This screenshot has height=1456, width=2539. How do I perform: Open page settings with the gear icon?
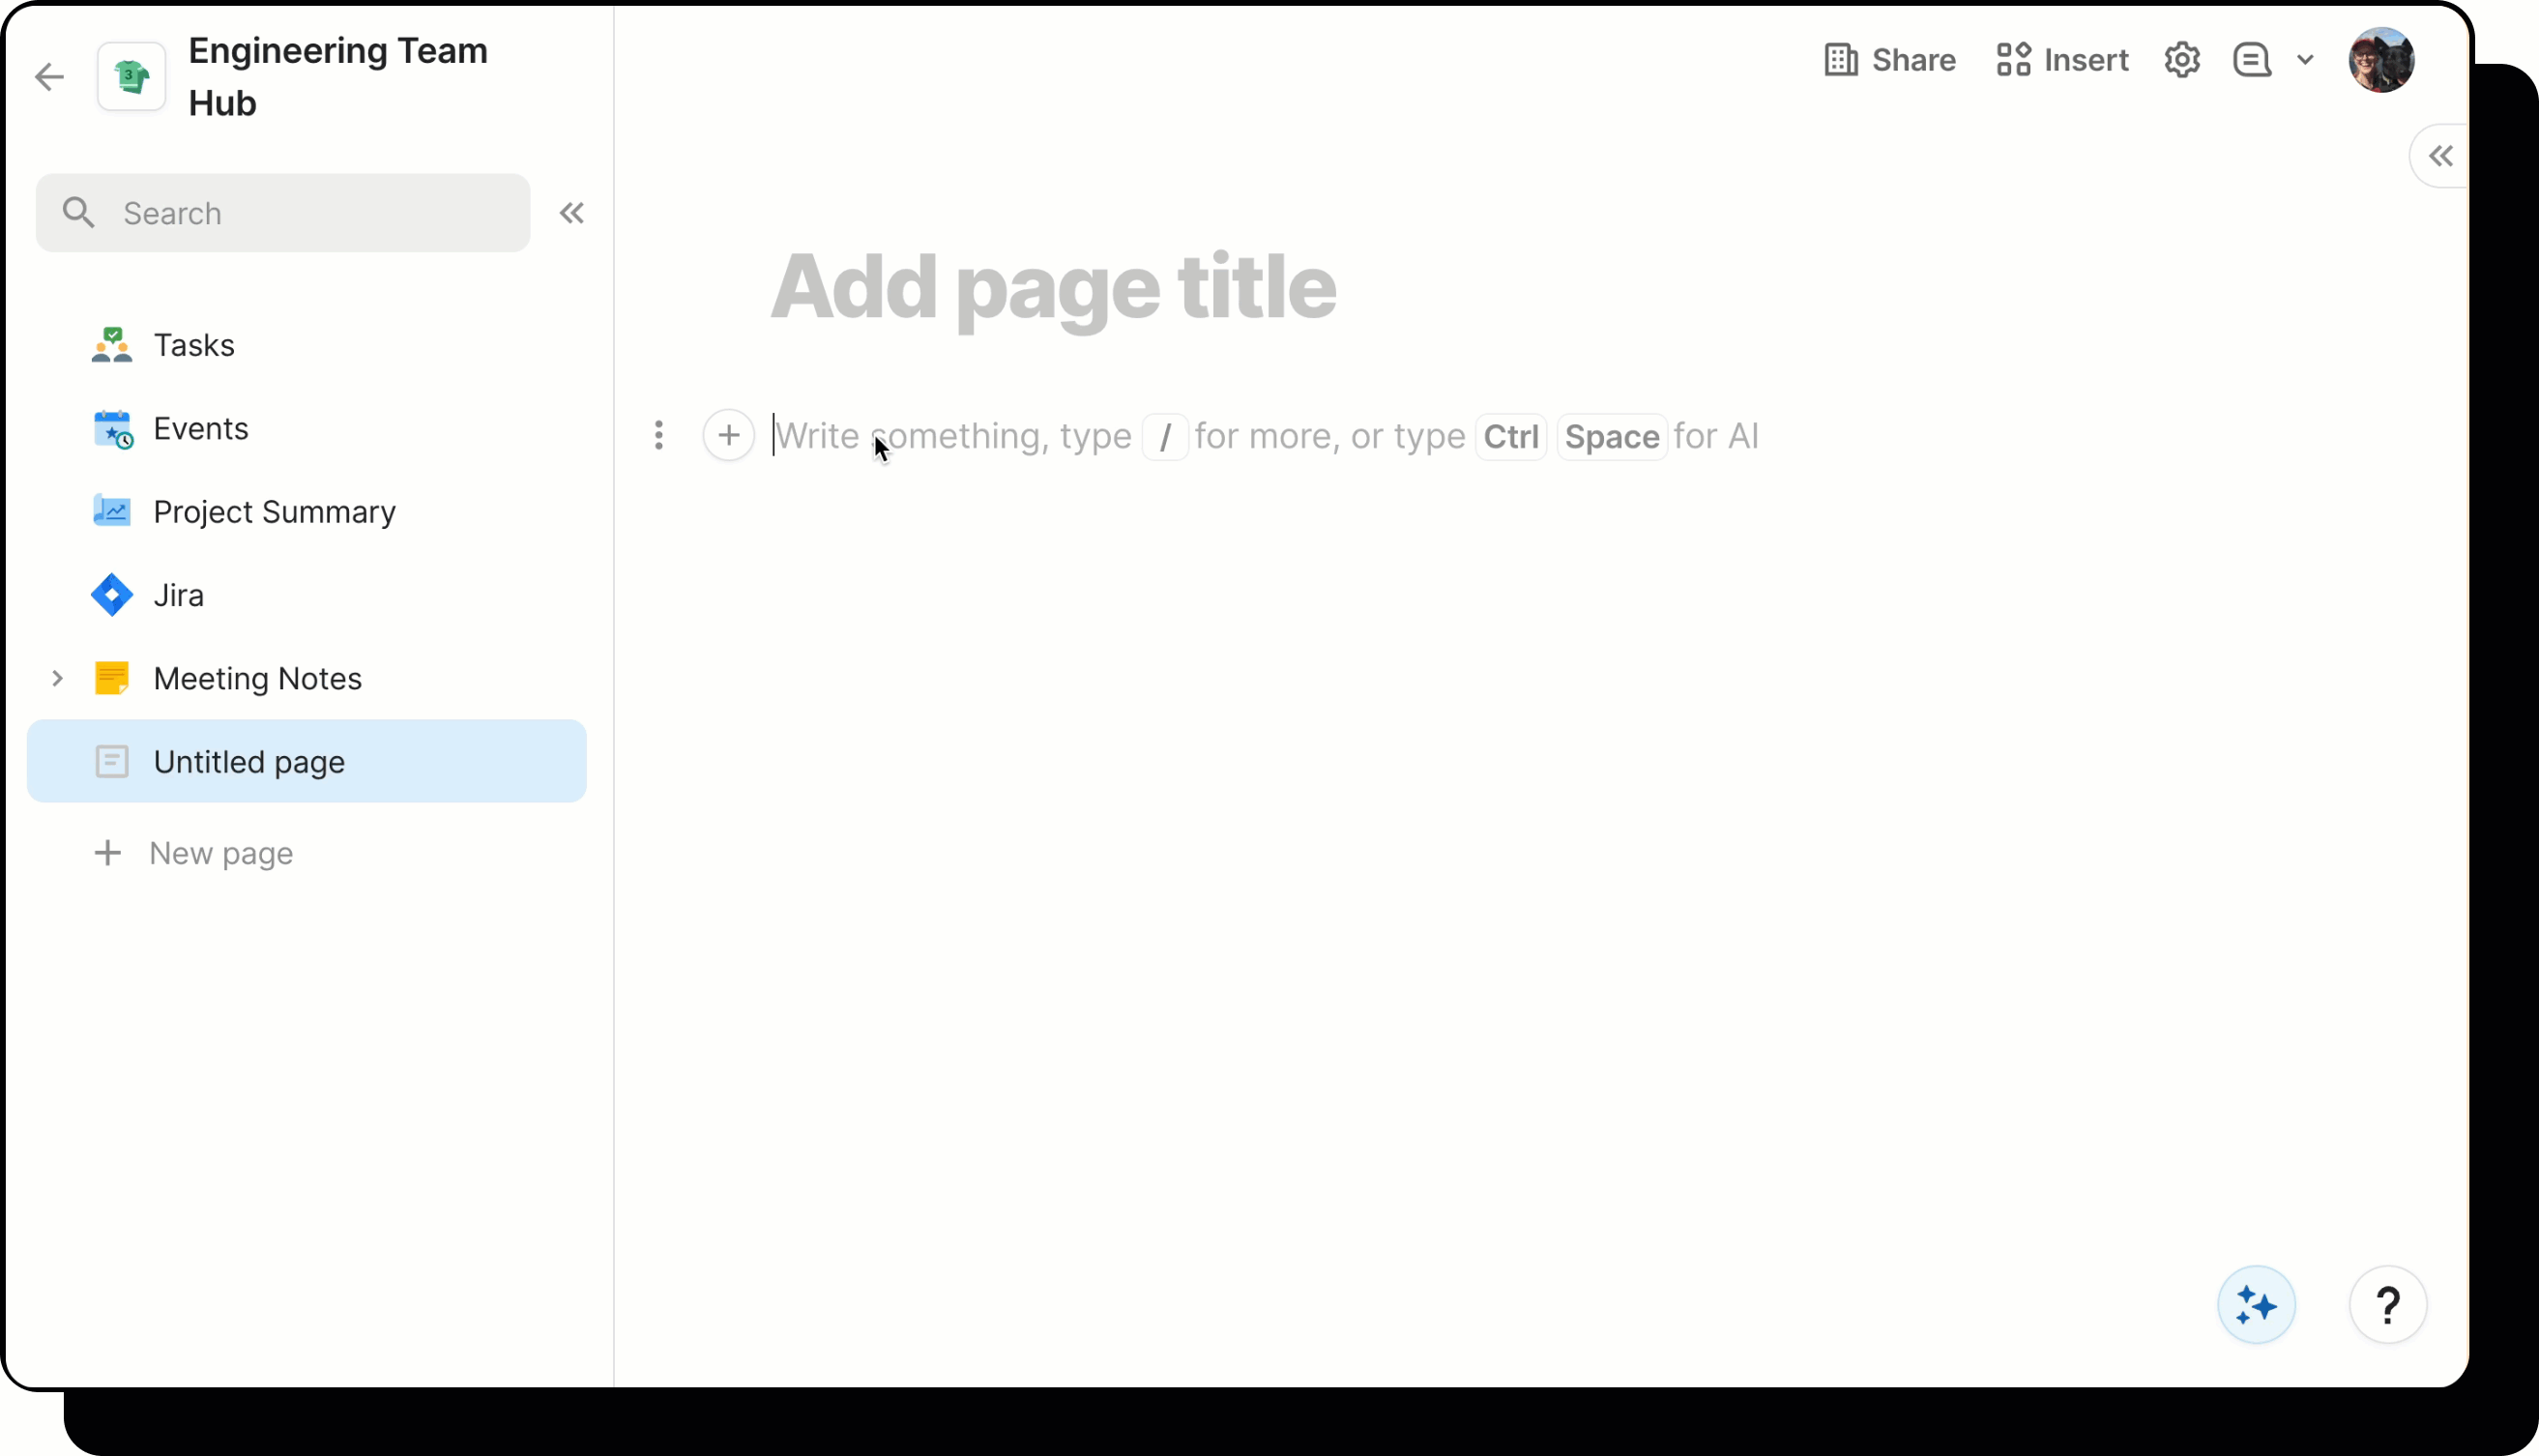click(x=2183, y=59)
